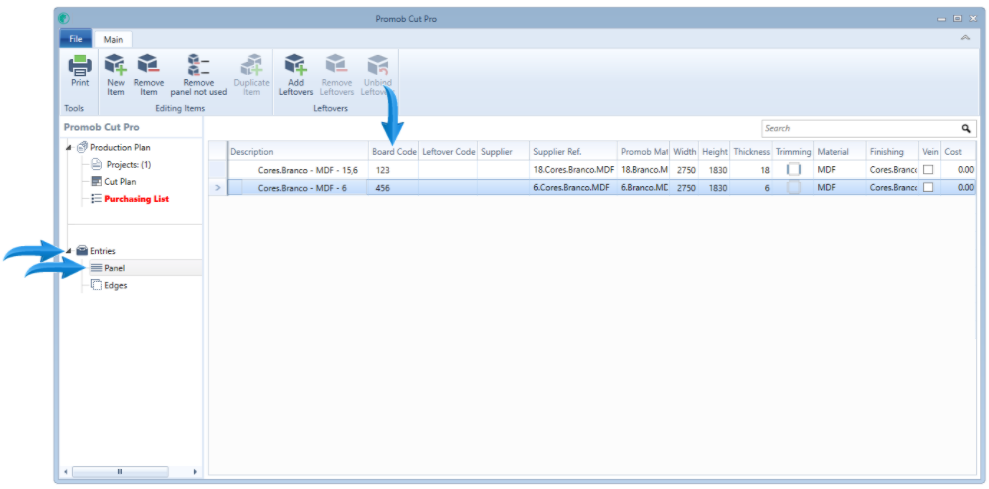The image size is (989, 489).
Task: Click thickness value 6 cell
Action: pyautogui.click(x=751, y=187)
